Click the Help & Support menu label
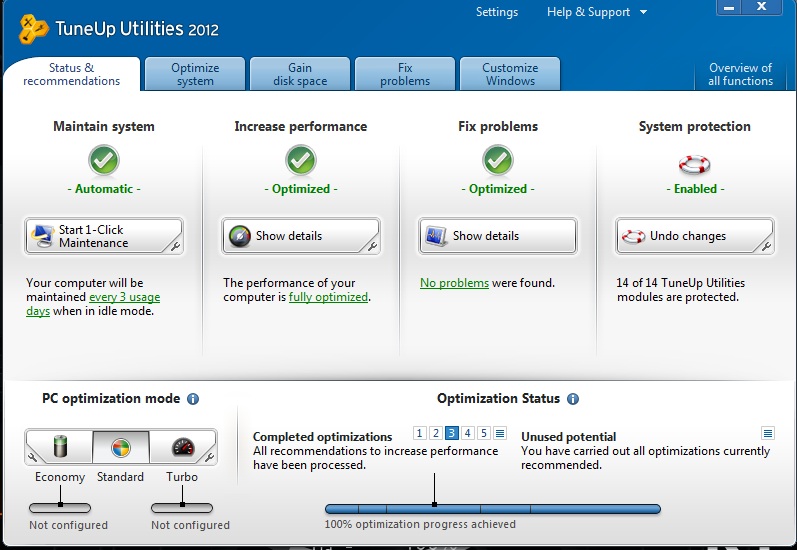Viewport: 797px width, 550px height. click(589, 12)
